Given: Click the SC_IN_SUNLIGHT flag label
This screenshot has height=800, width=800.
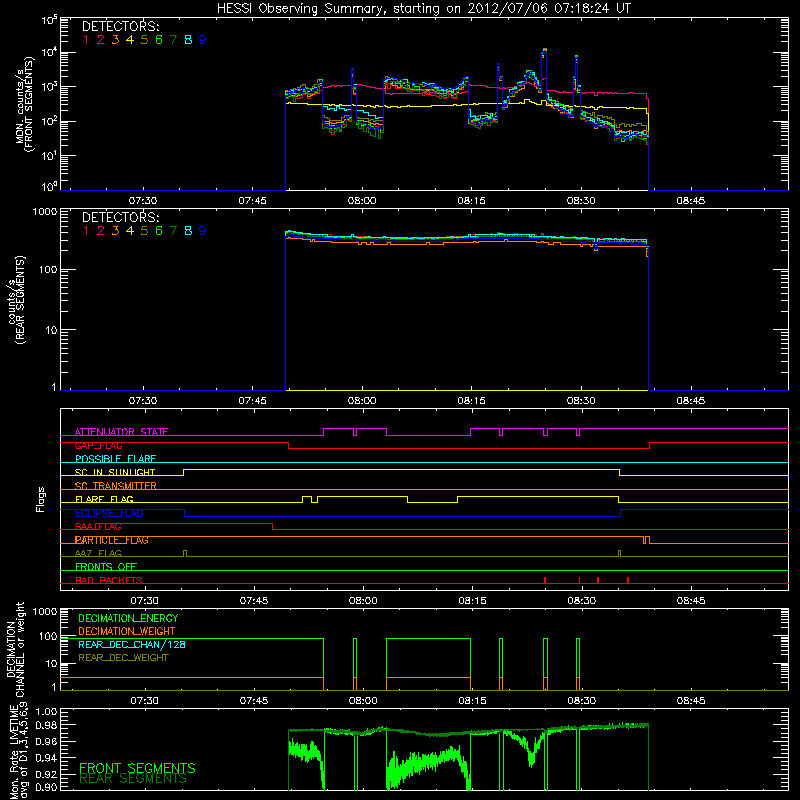Looking at the screenshot, I should click(115, 472).
